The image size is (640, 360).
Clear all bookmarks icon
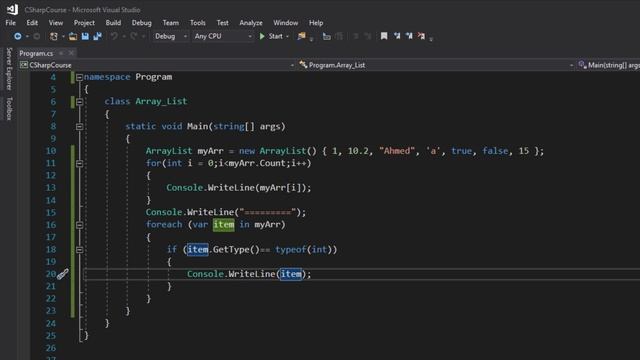[421, 36]
